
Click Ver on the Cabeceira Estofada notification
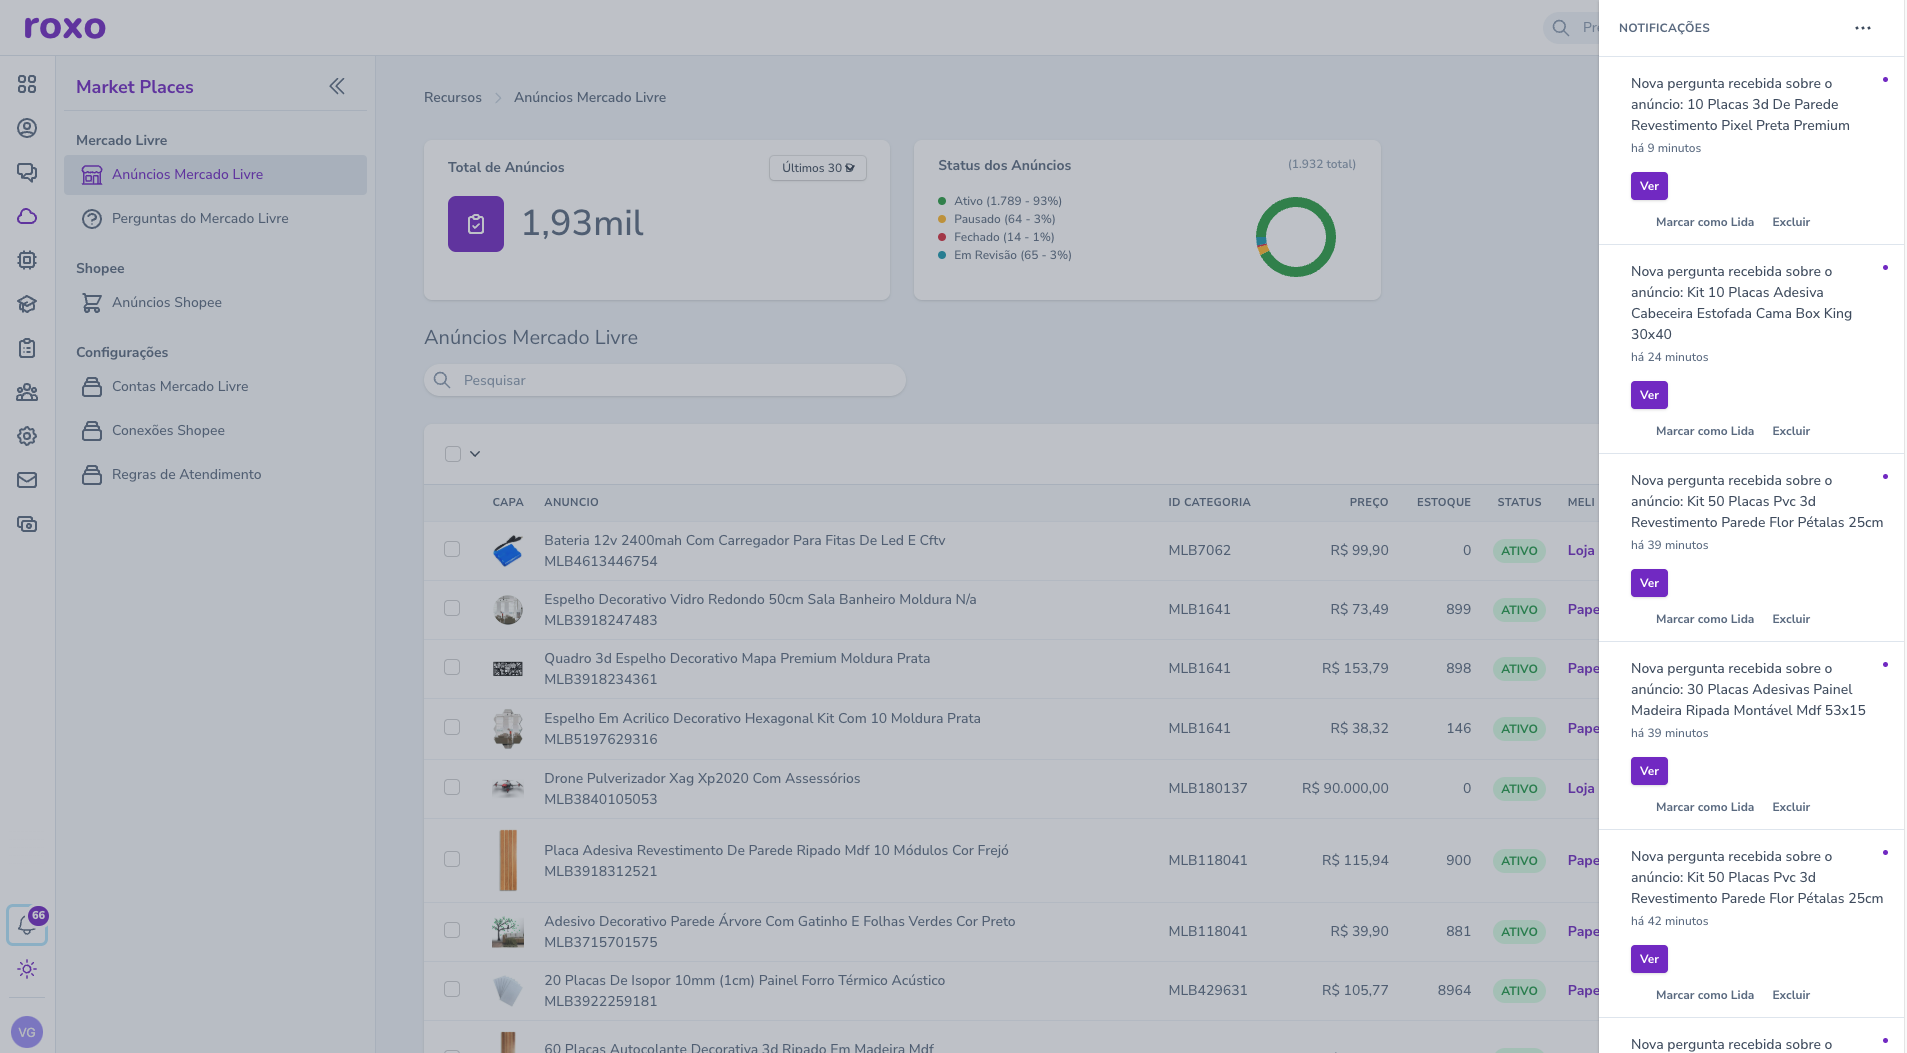tap(1649, 395)
